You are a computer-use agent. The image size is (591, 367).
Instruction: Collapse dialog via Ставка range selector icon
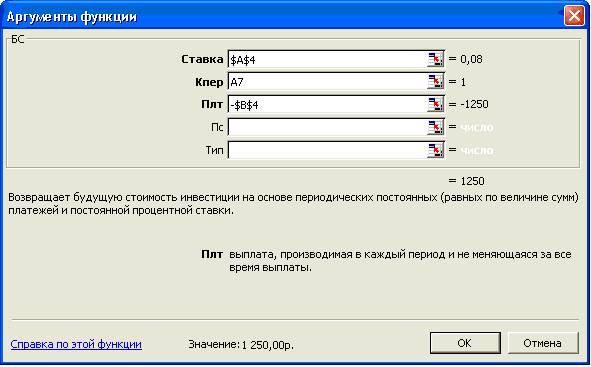pos(435,60)
